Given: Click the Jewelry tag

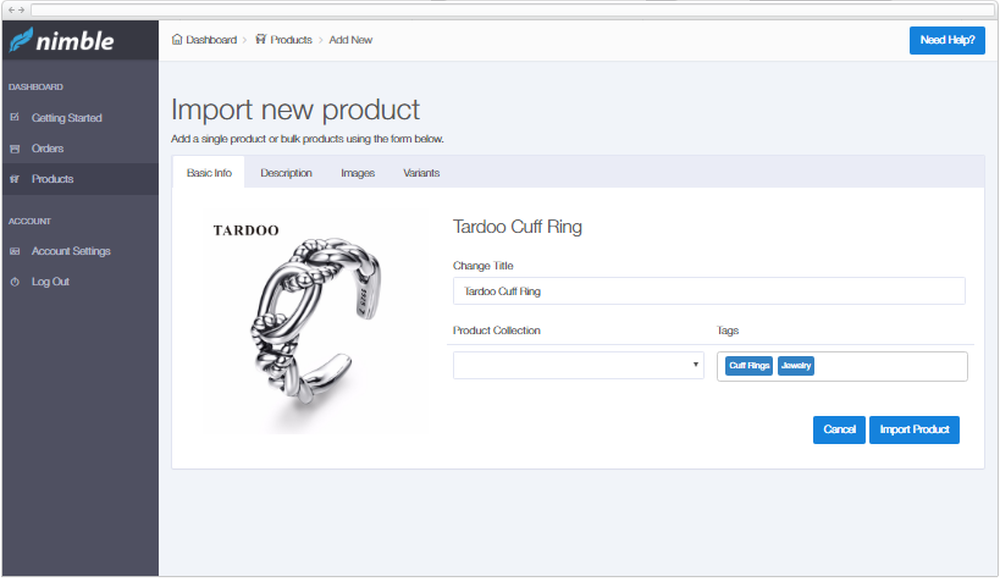Looking at the screenshot, I should coord(796,366).
